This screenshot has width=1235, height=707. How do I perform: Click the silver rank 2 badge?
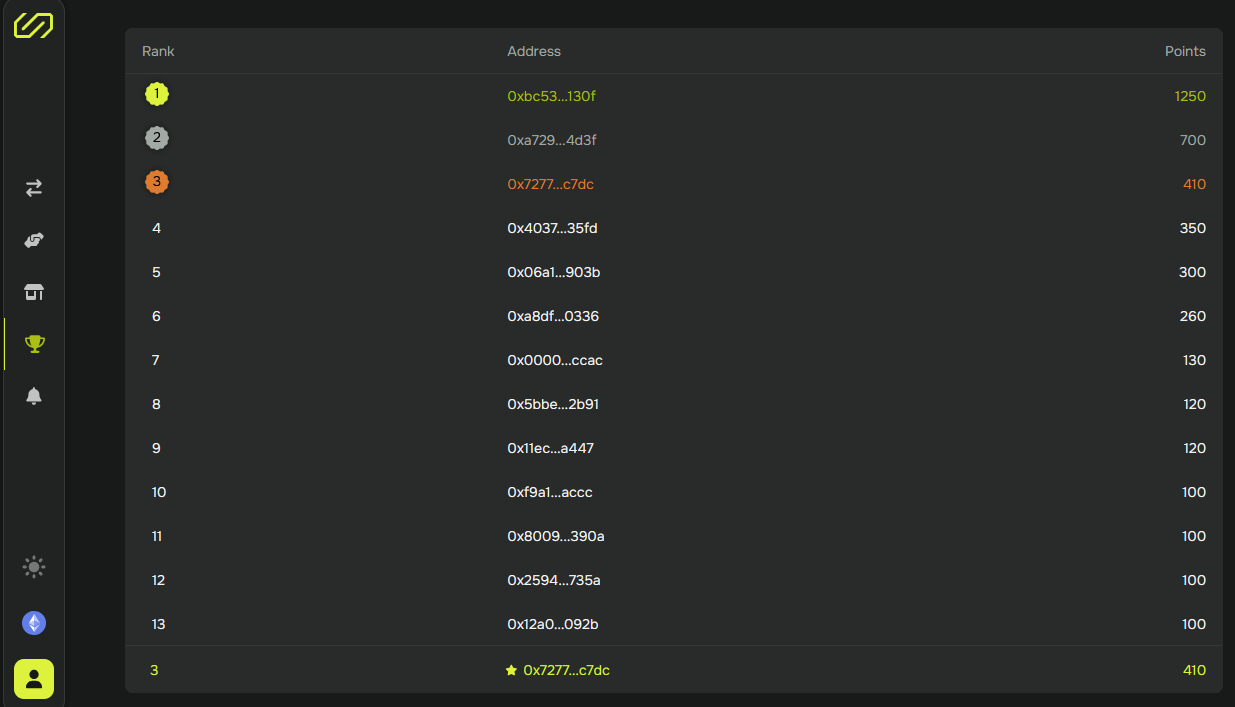click(x=156, y=138)
